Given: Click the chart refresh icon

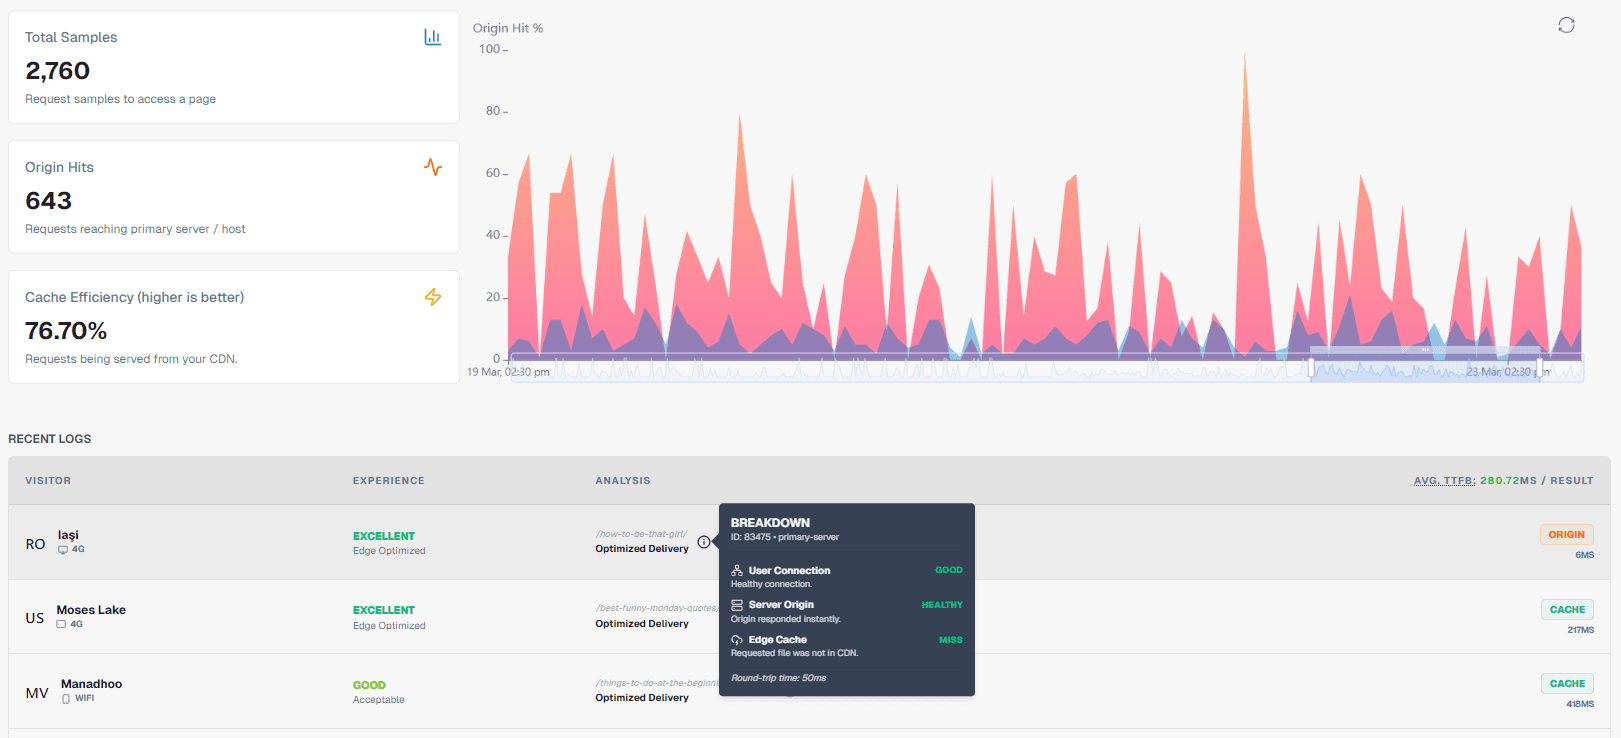Looking at the screenshot, I should [x=1566, y=25].
